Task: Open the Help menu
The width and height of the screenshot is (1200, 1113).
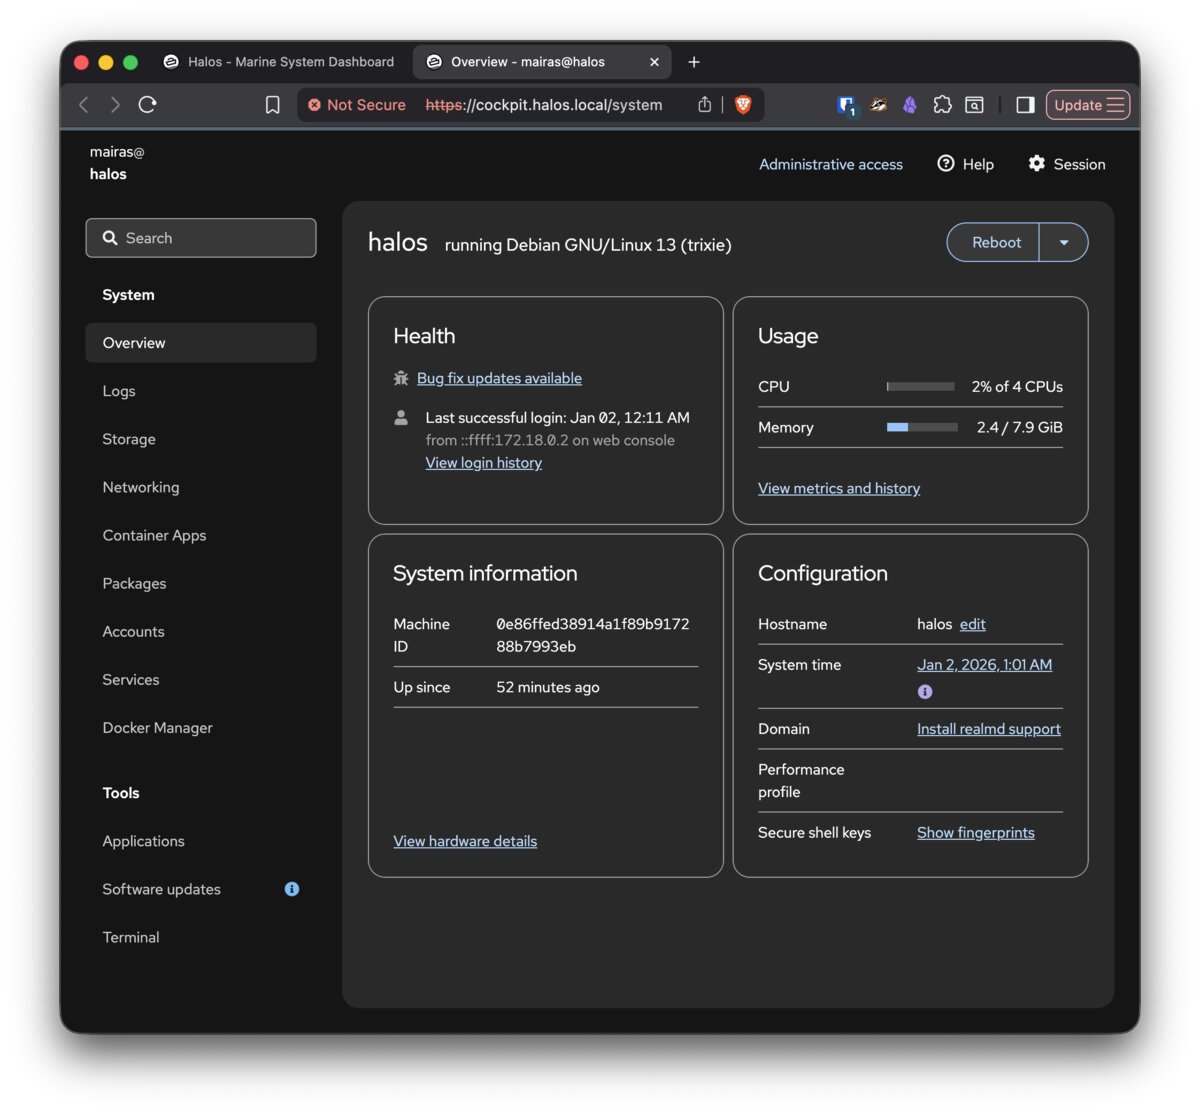Action: (965, 164)
